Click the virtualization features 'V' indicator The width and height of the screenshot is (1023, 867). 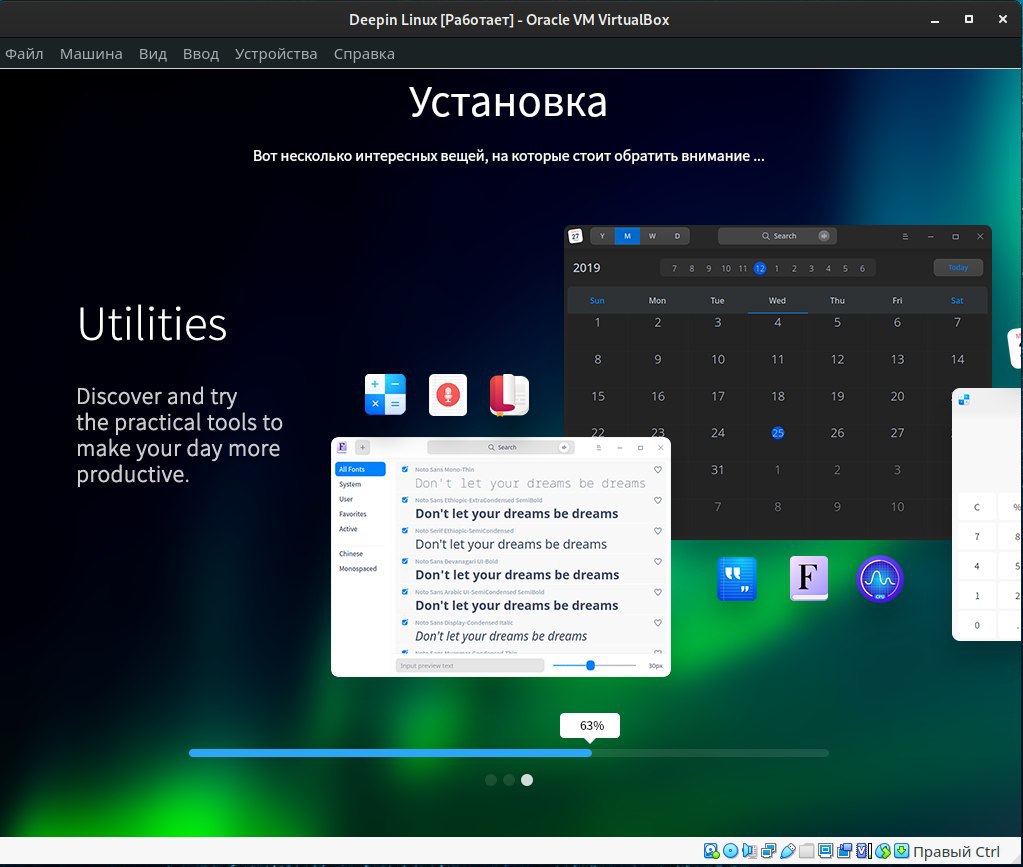pos(864,851)
